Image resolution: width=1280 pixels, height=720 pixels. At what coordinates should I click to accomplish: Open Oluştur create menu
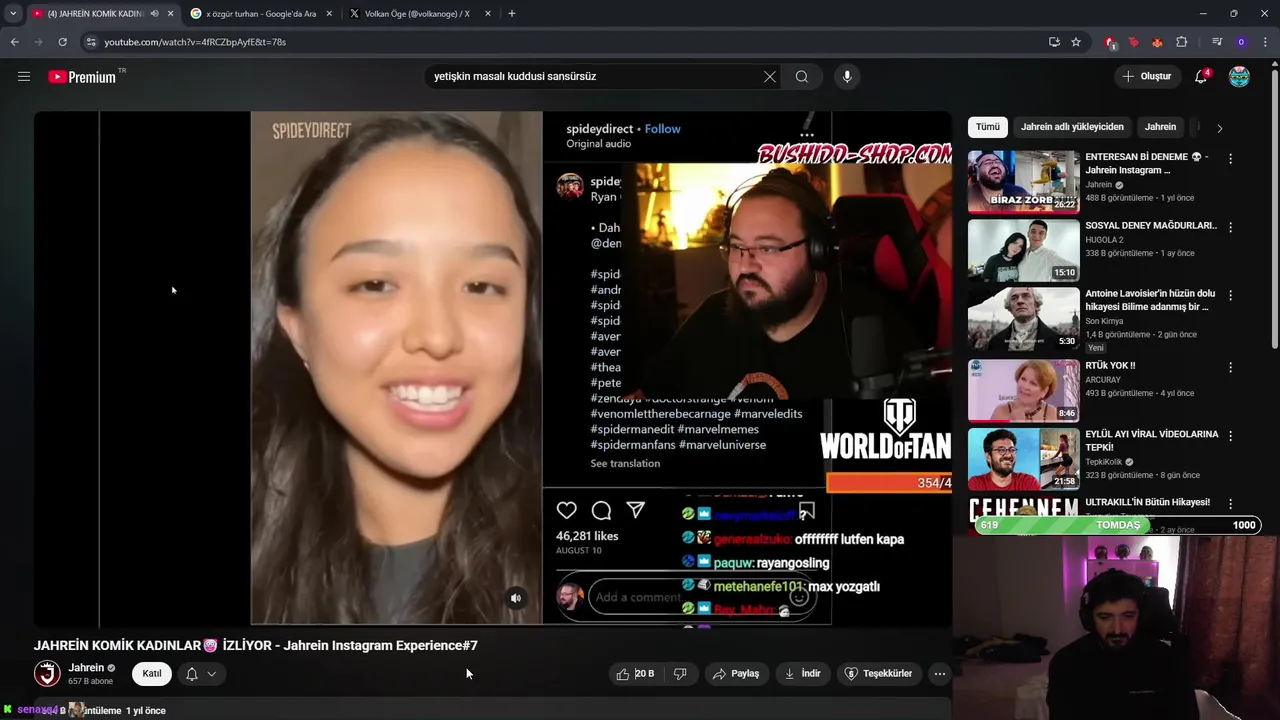(1146, 77)
